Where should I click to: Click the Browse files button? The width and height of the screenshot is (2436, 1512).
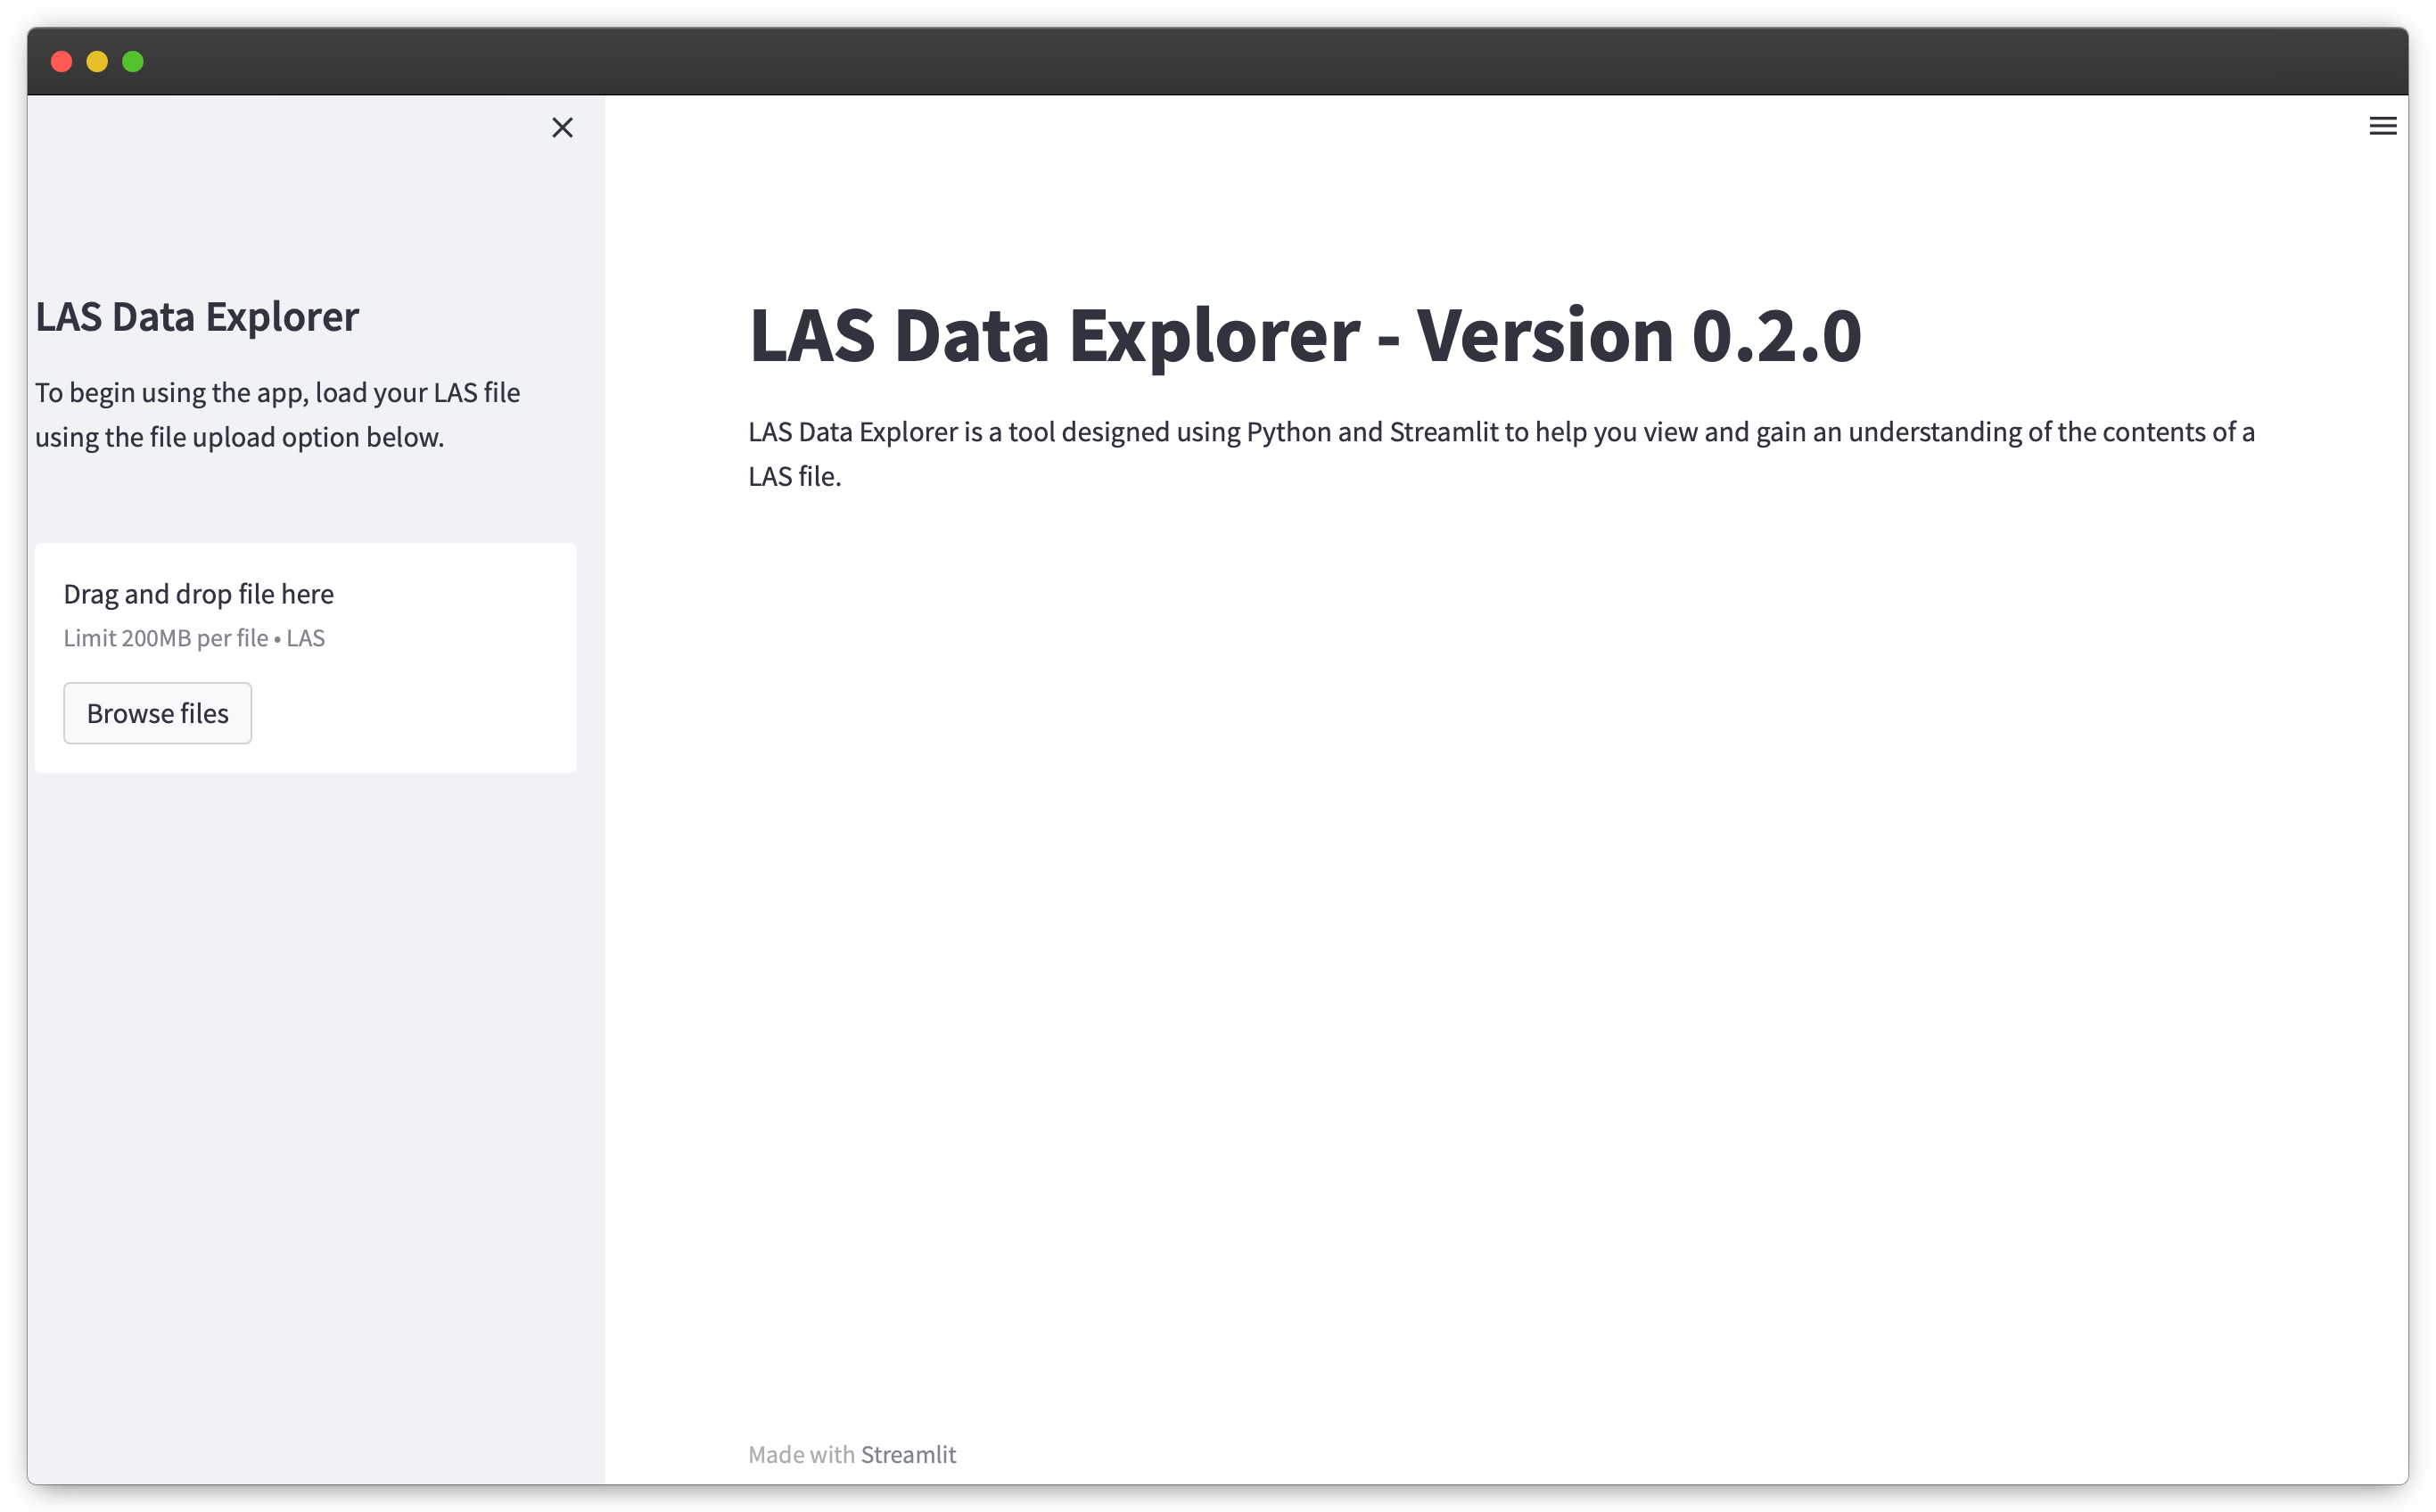157,713
